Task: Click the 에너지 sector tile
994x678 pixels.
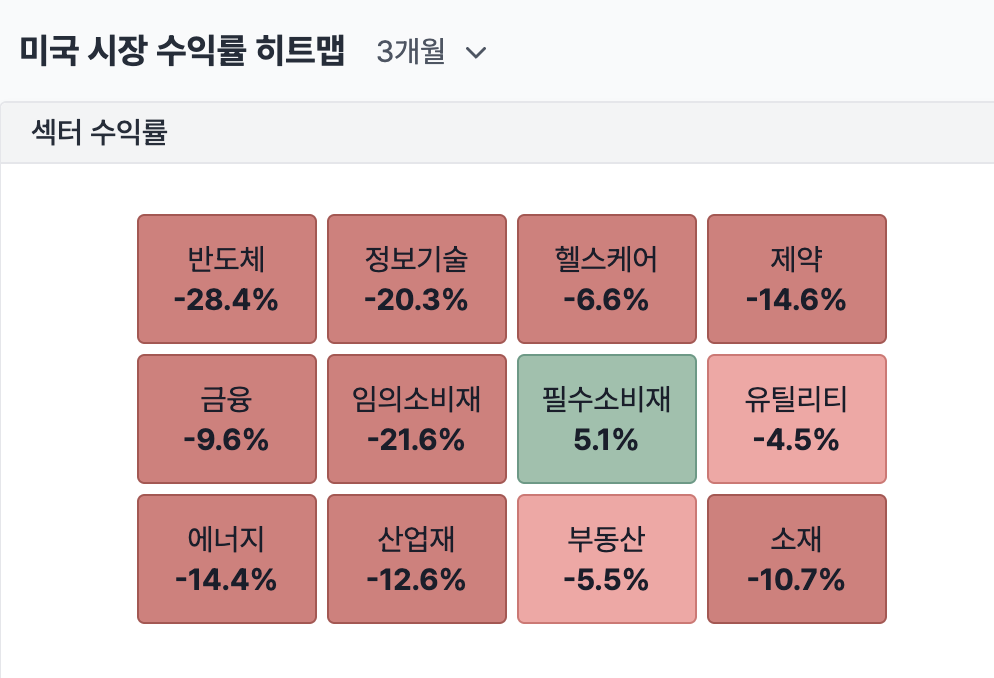Action: click(x=226, y=559)
